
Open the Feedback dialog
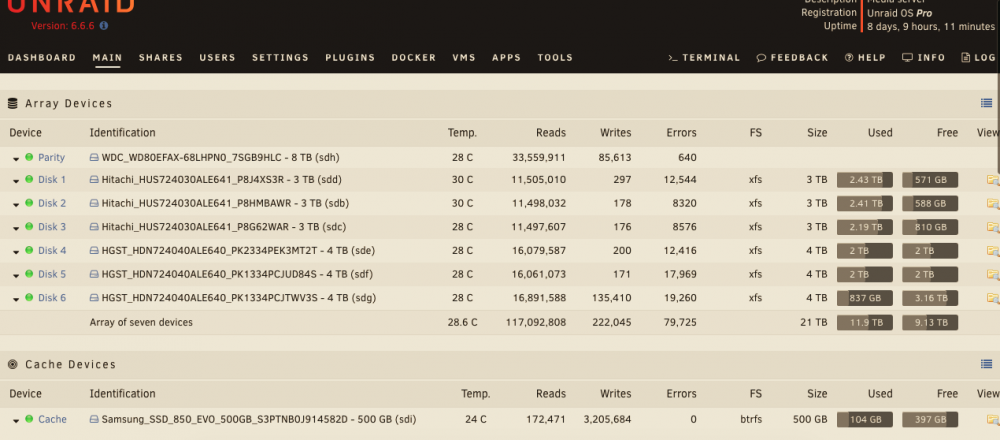792,57
